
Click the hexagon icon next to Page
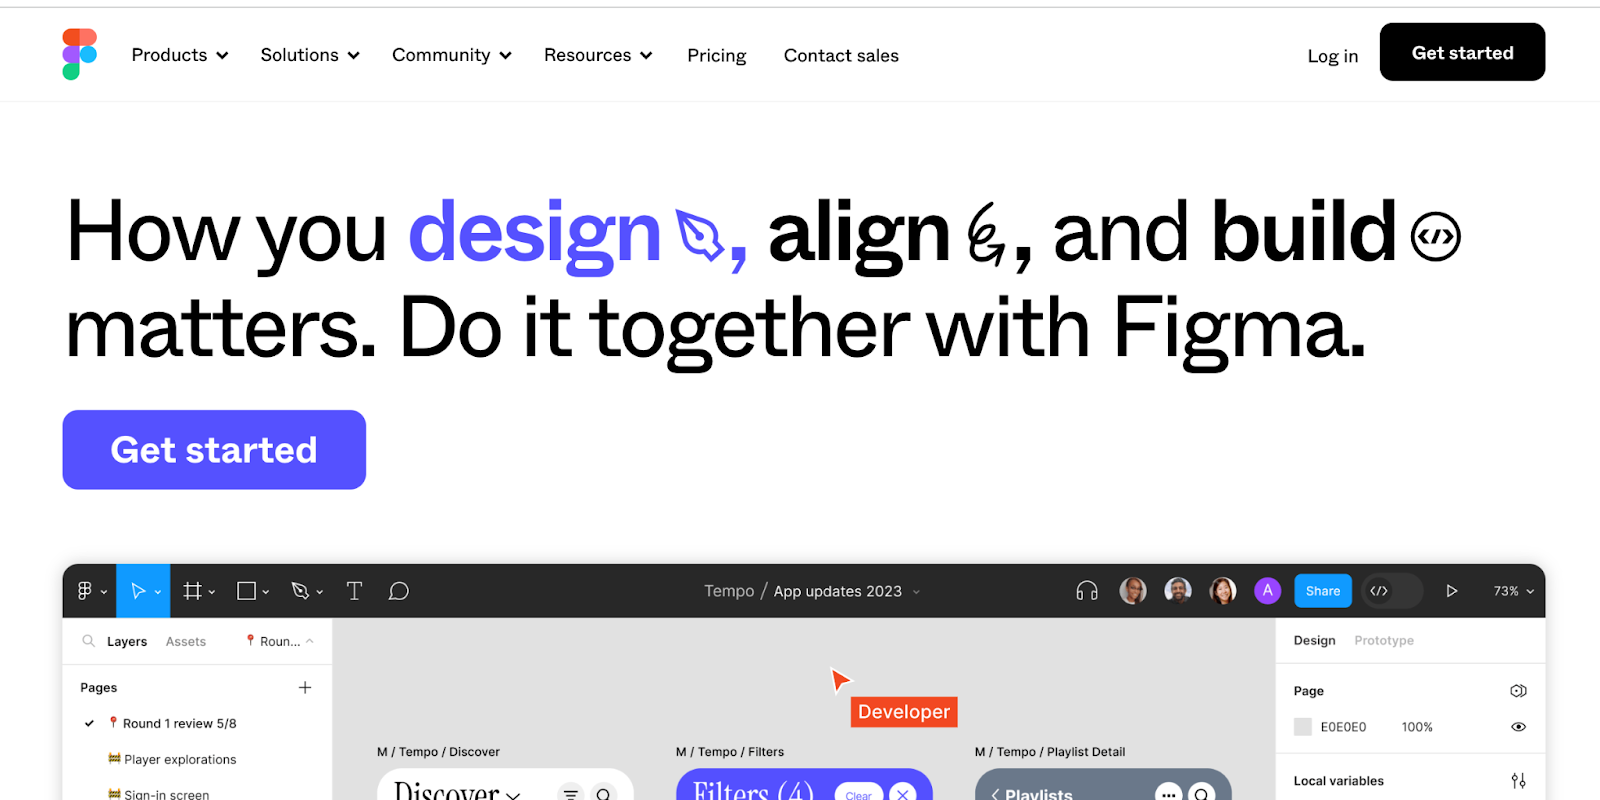pos(1518,691)
